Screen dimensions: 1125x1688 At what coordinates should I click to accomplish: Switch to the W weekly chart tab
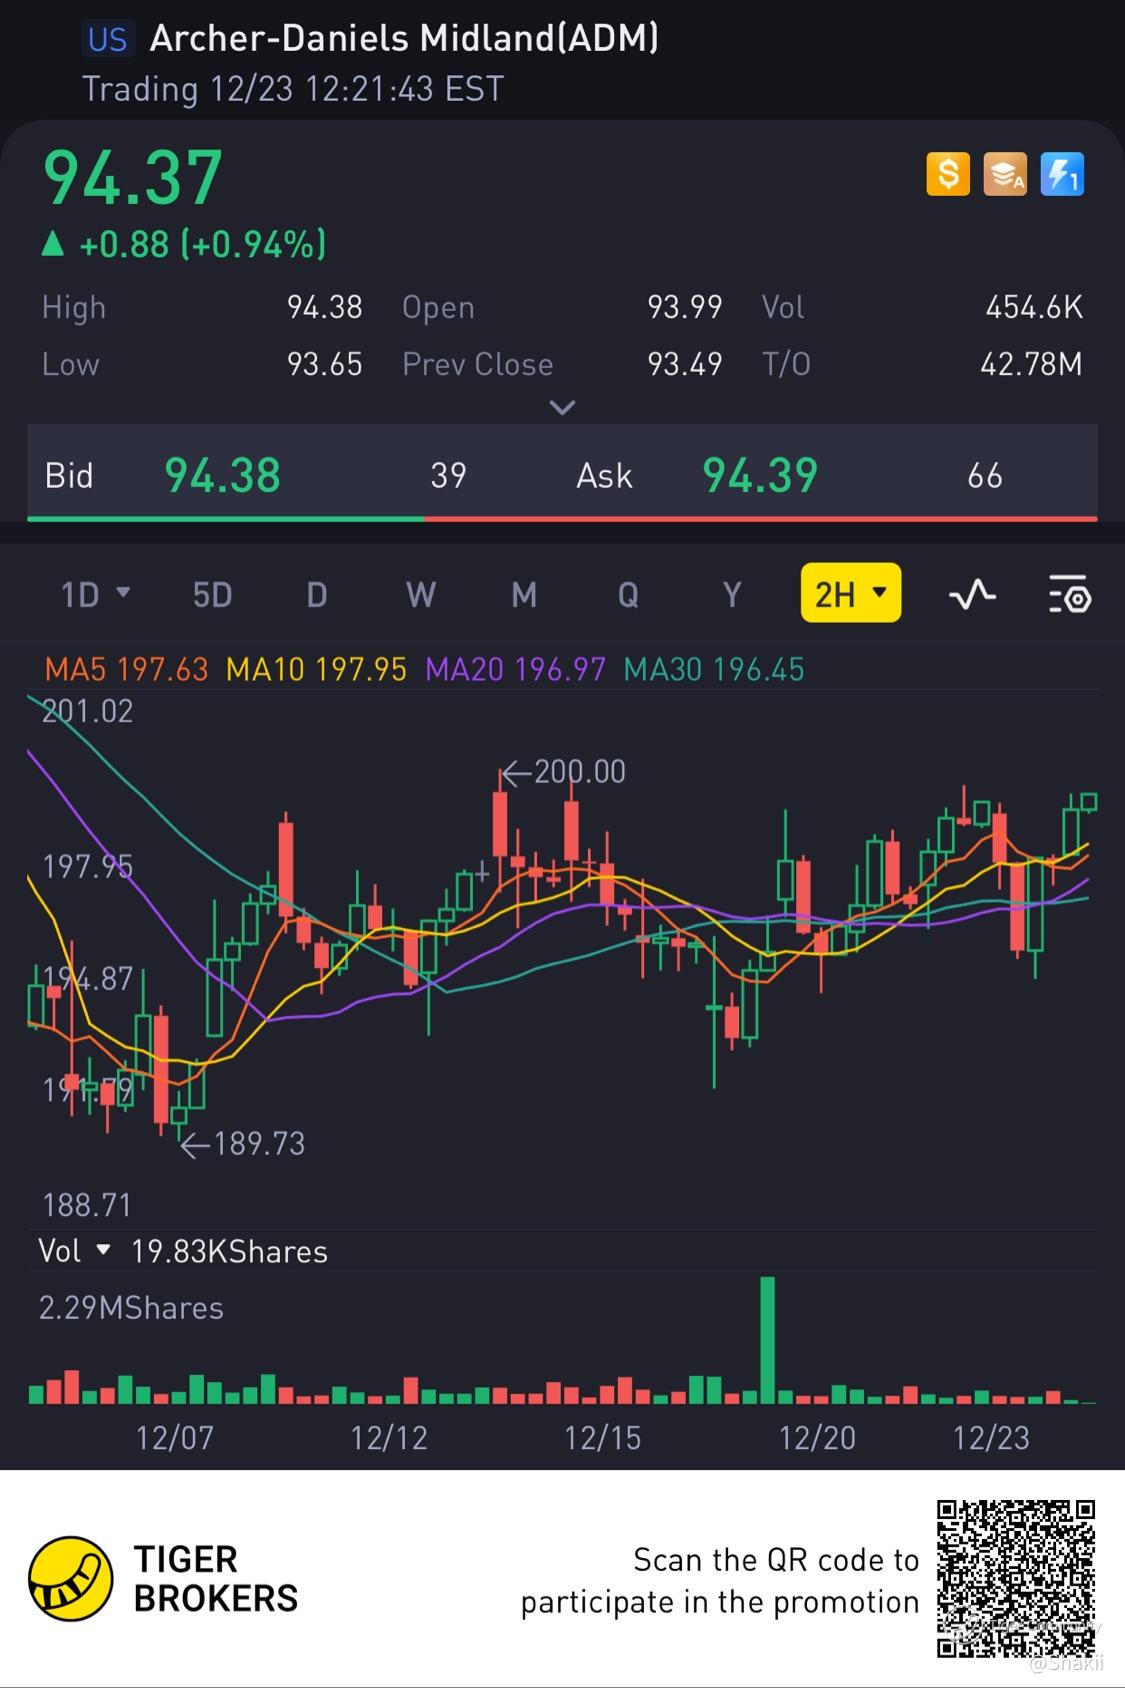421,595
